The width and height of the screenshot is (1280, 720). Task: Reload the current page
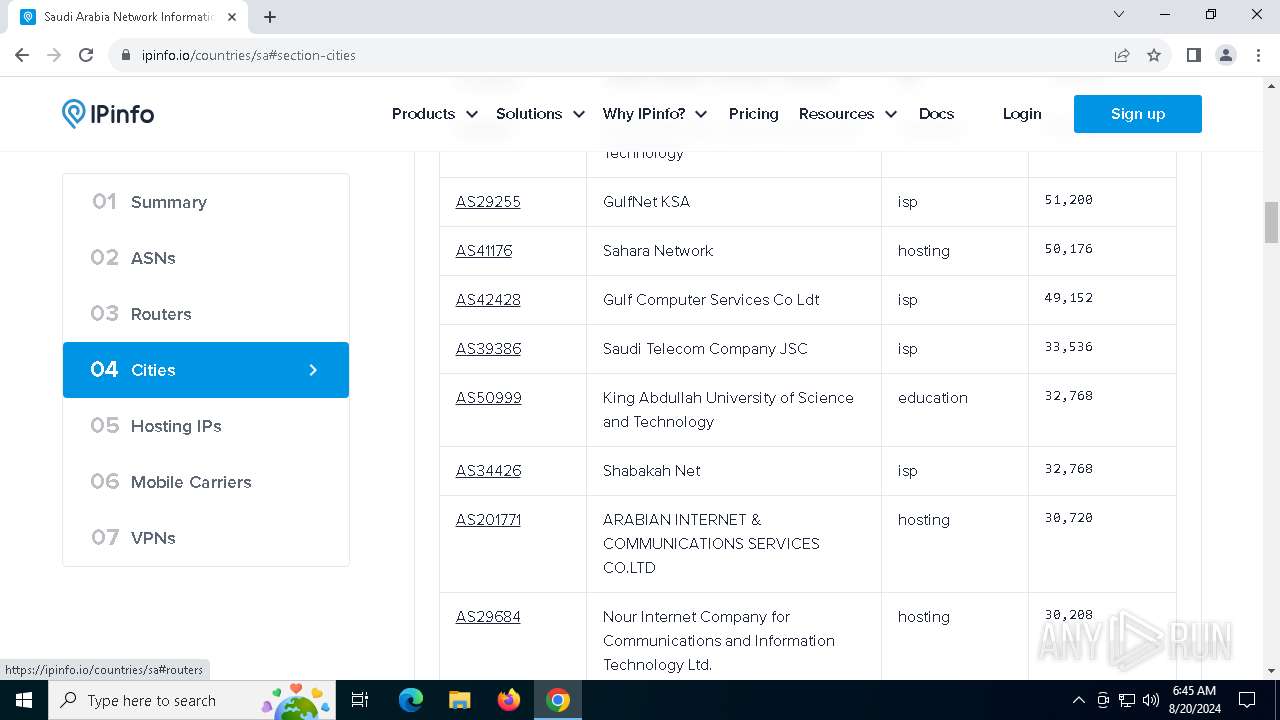pyautogui.click(x=86, y=55)
